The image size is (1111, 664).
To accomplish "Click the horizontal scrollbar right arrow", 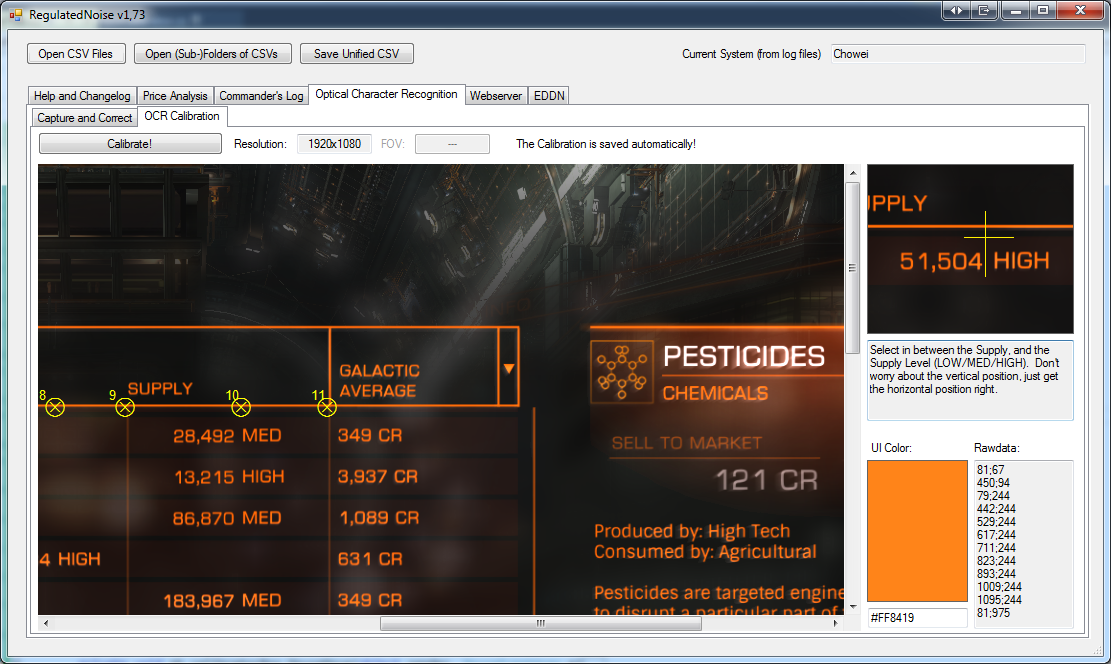I will coord(835,624).
